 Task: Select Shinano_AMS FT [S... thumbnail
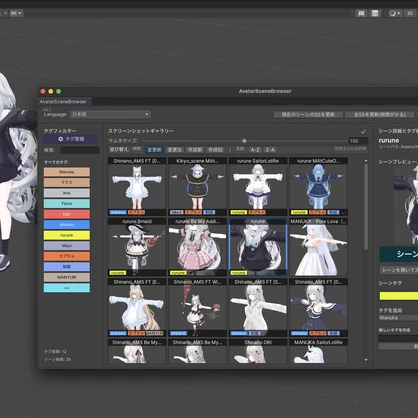pyautogui.click(x=258, y=308)
